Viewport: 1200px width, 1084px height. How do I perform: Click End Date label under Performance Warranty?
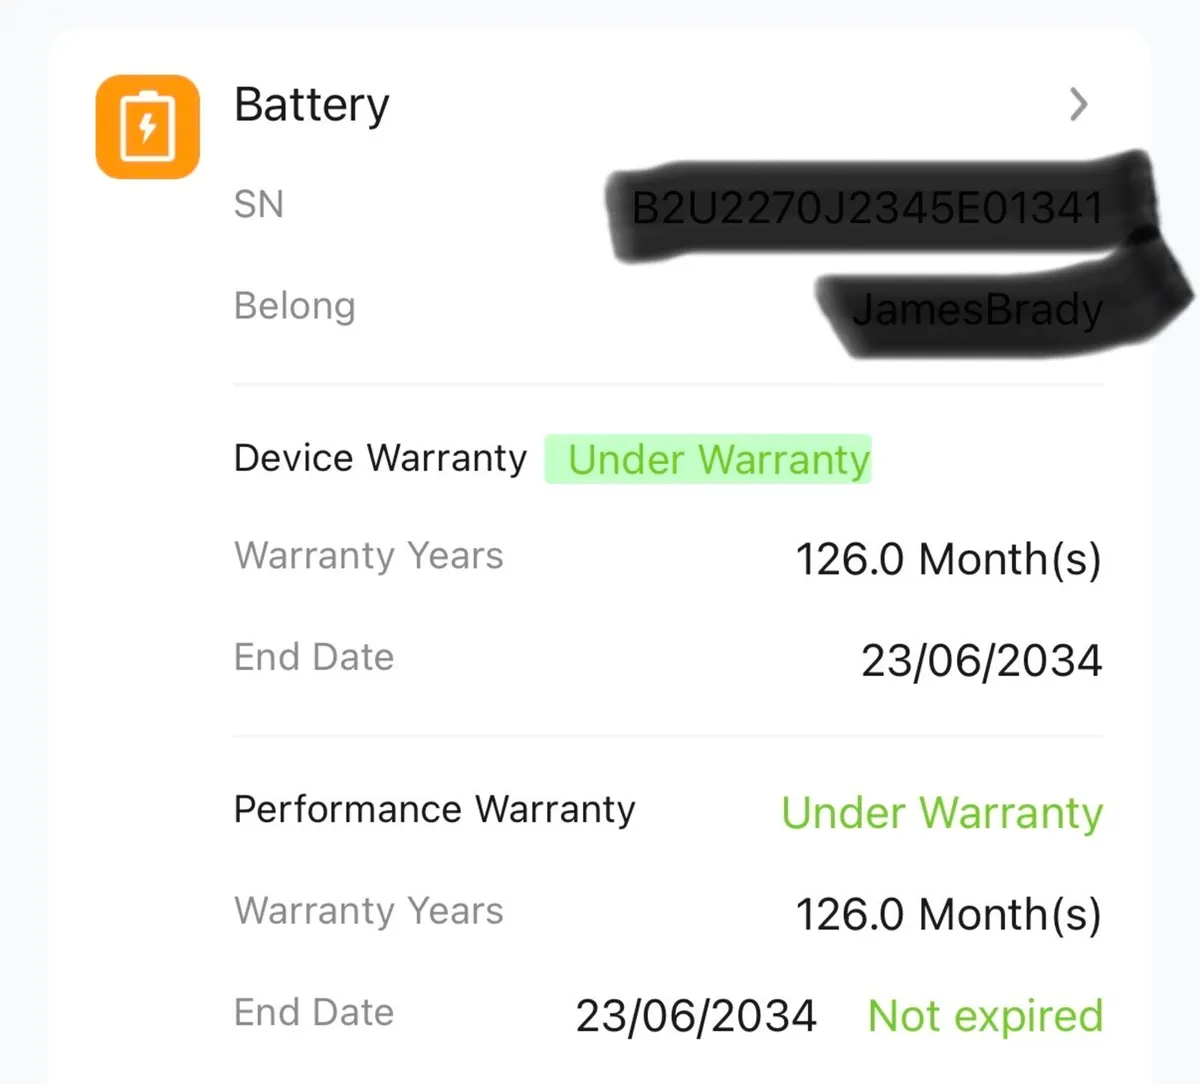click(314, 1012)
